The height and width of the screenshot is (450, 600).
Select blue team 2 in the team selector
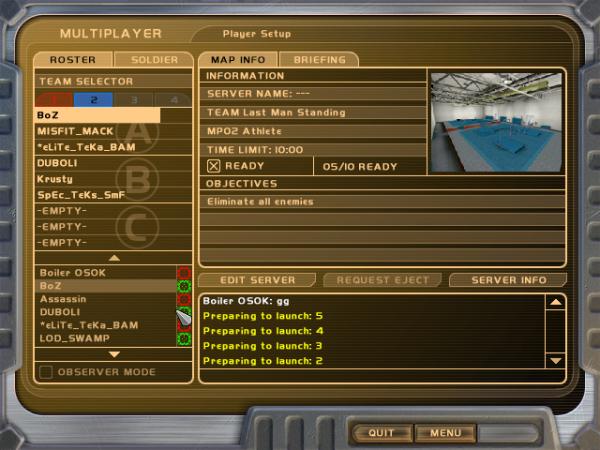click(x=93, y=99)
